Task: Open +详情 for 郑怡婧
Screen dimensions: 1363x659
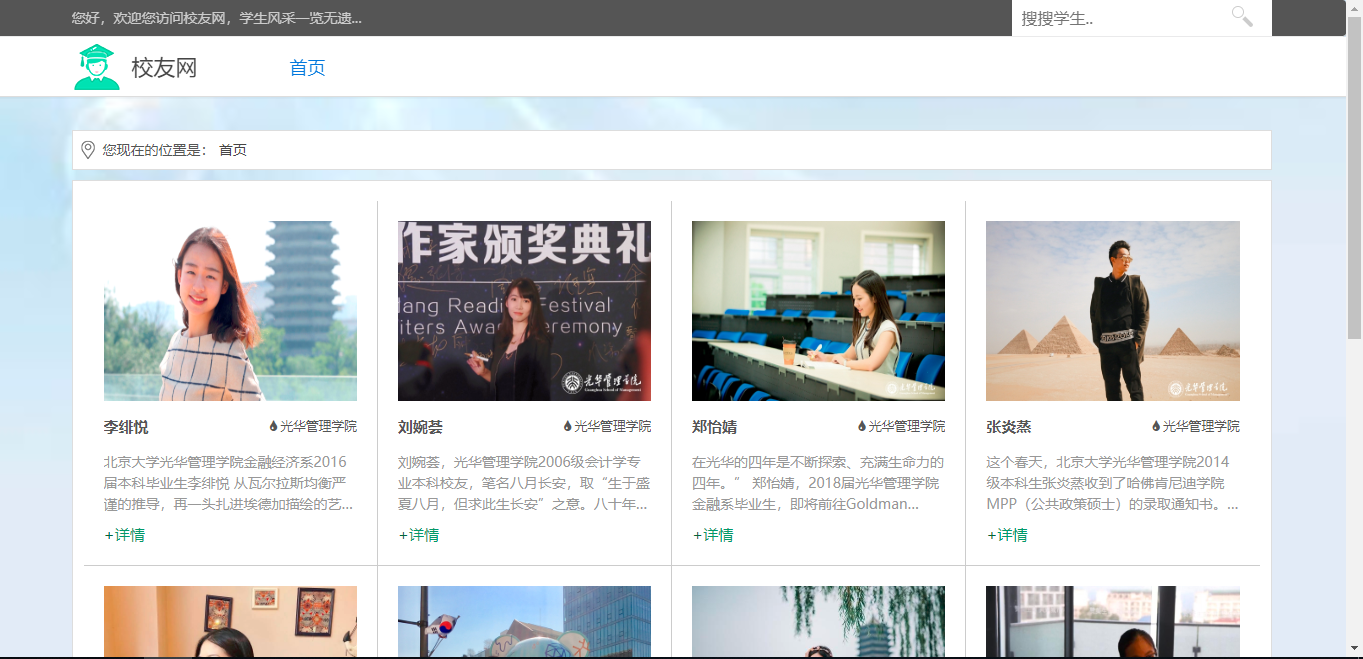Action: [x=713, y=535]
